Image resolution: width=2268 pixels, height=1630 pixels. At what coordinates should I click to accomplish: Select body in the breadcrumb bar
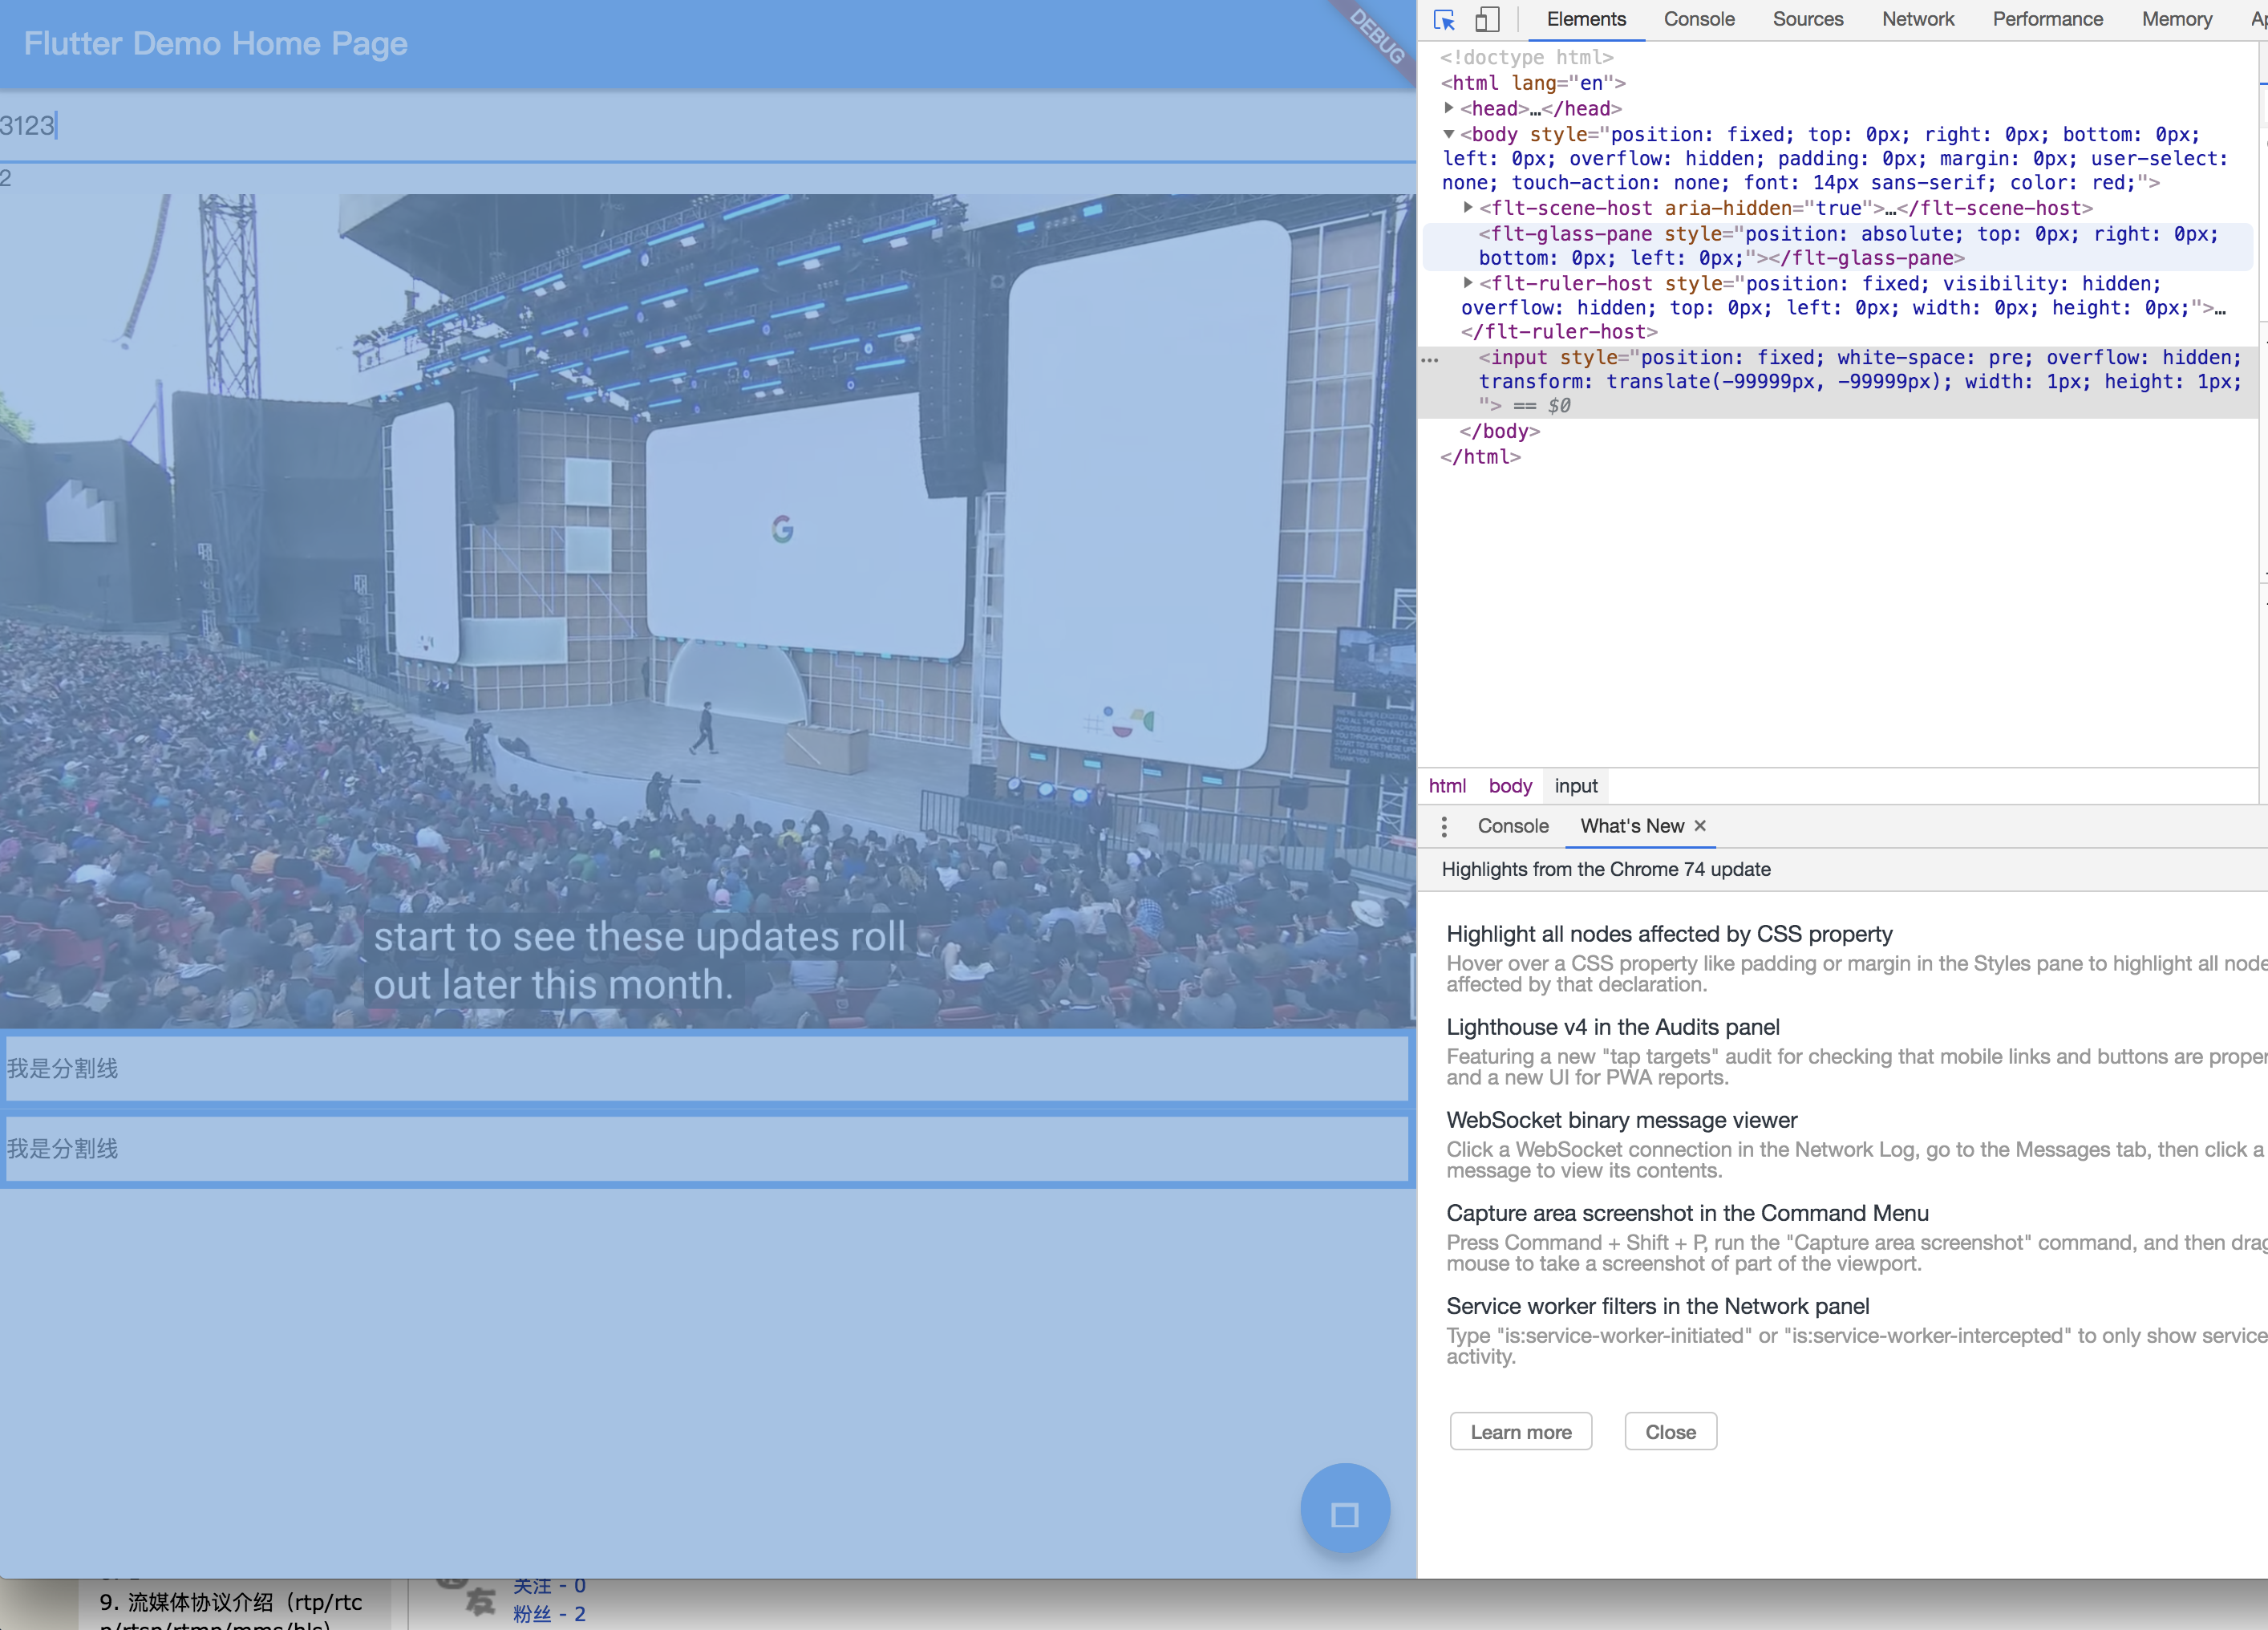[1509, 786]
